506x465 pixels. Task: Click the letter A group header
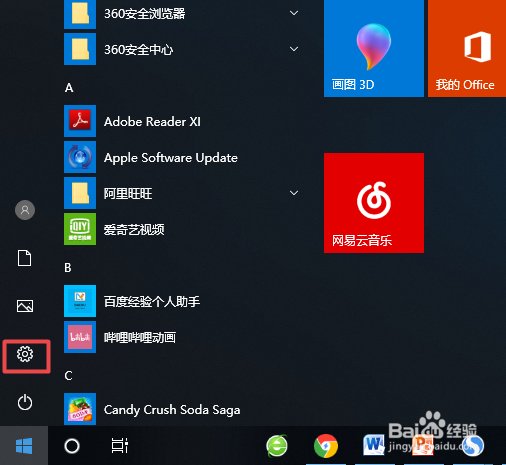coord(69,88)
